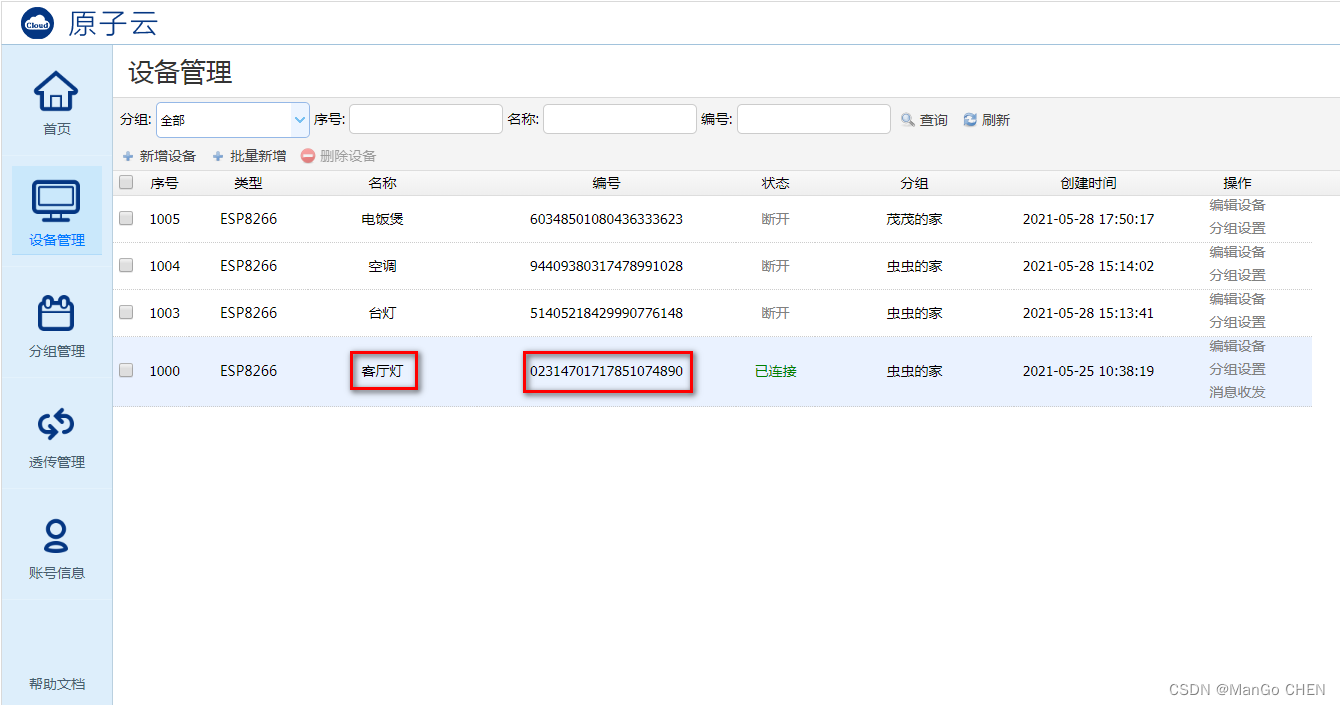The height and width of the screenshot is (705, 1340).
Task: Check the row 1000 客厅灯 checkbox
Action: pos(126,370)
